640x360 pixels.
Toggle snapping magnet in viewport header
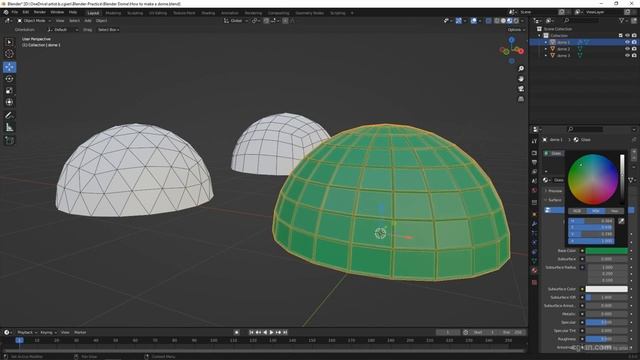coord(266,20)
